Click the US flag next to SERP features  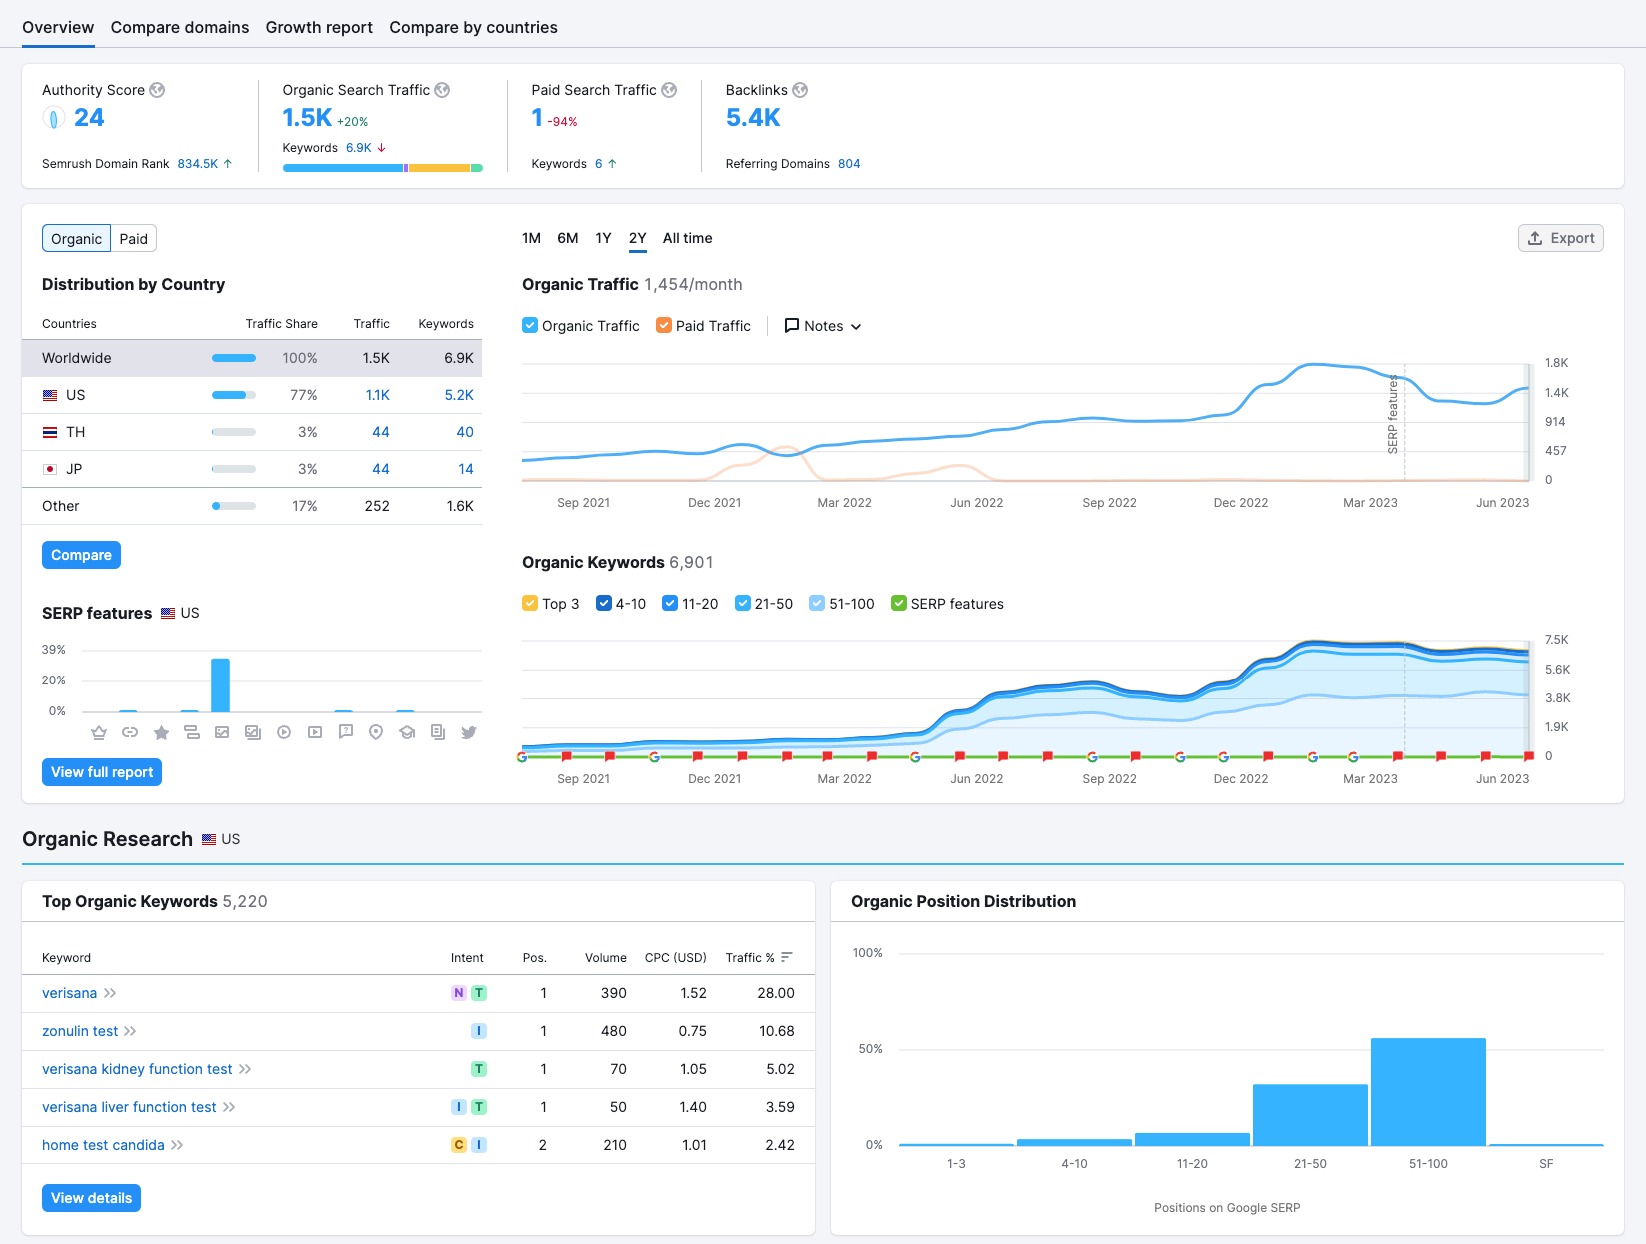click(x=168, y=613)
